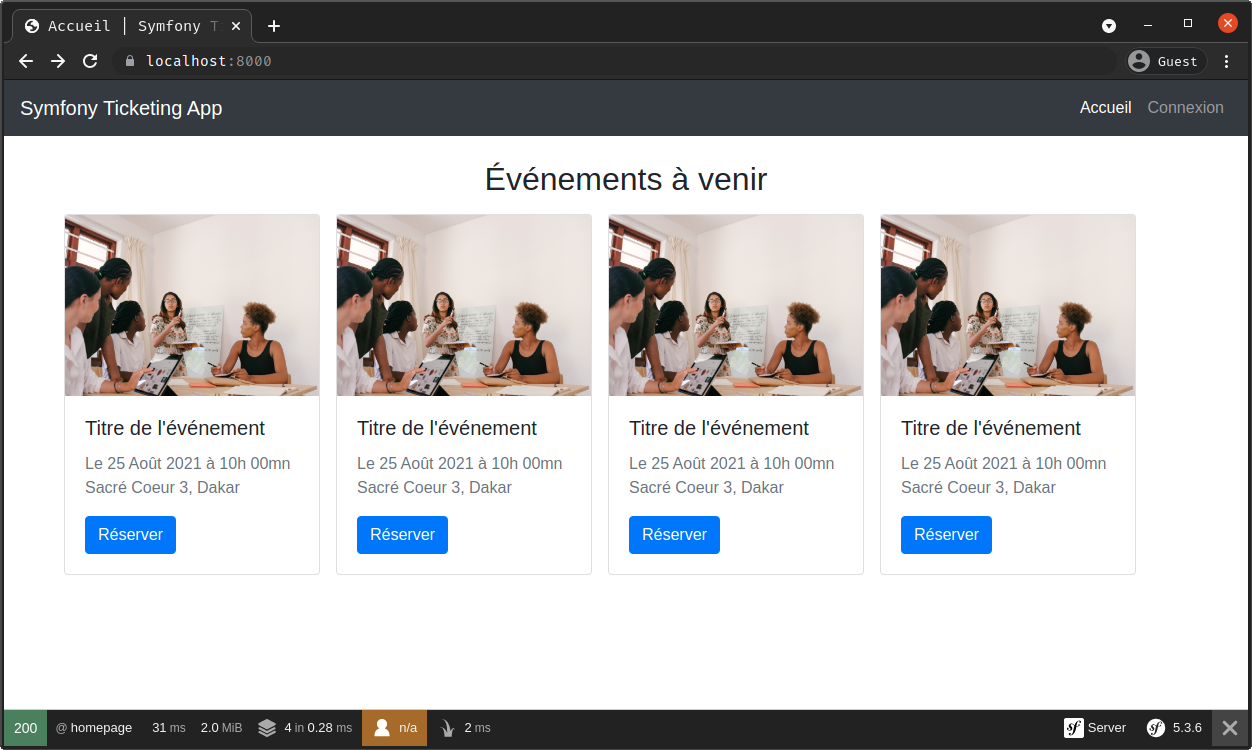The height and width of the screenshot is (750, 1252).
Task: Click the profiler database queries layers icon
Action: 267,728
